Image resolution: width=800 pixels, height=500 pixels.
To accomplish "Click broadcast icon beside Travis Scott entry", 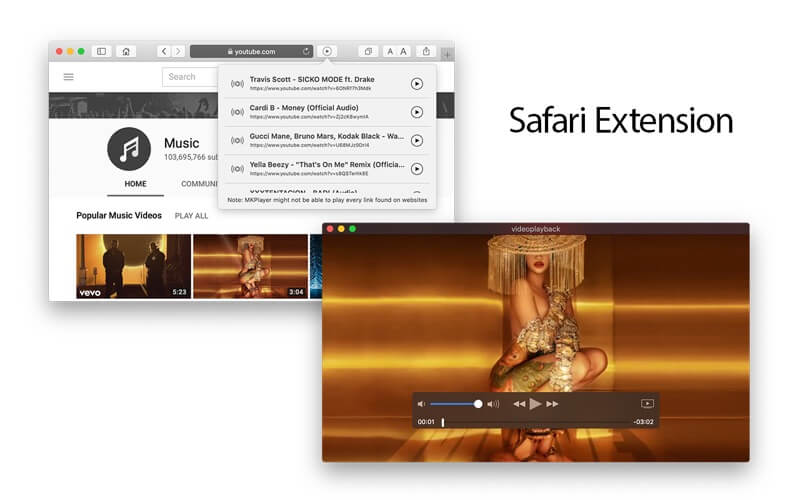I will coord(237,84).
